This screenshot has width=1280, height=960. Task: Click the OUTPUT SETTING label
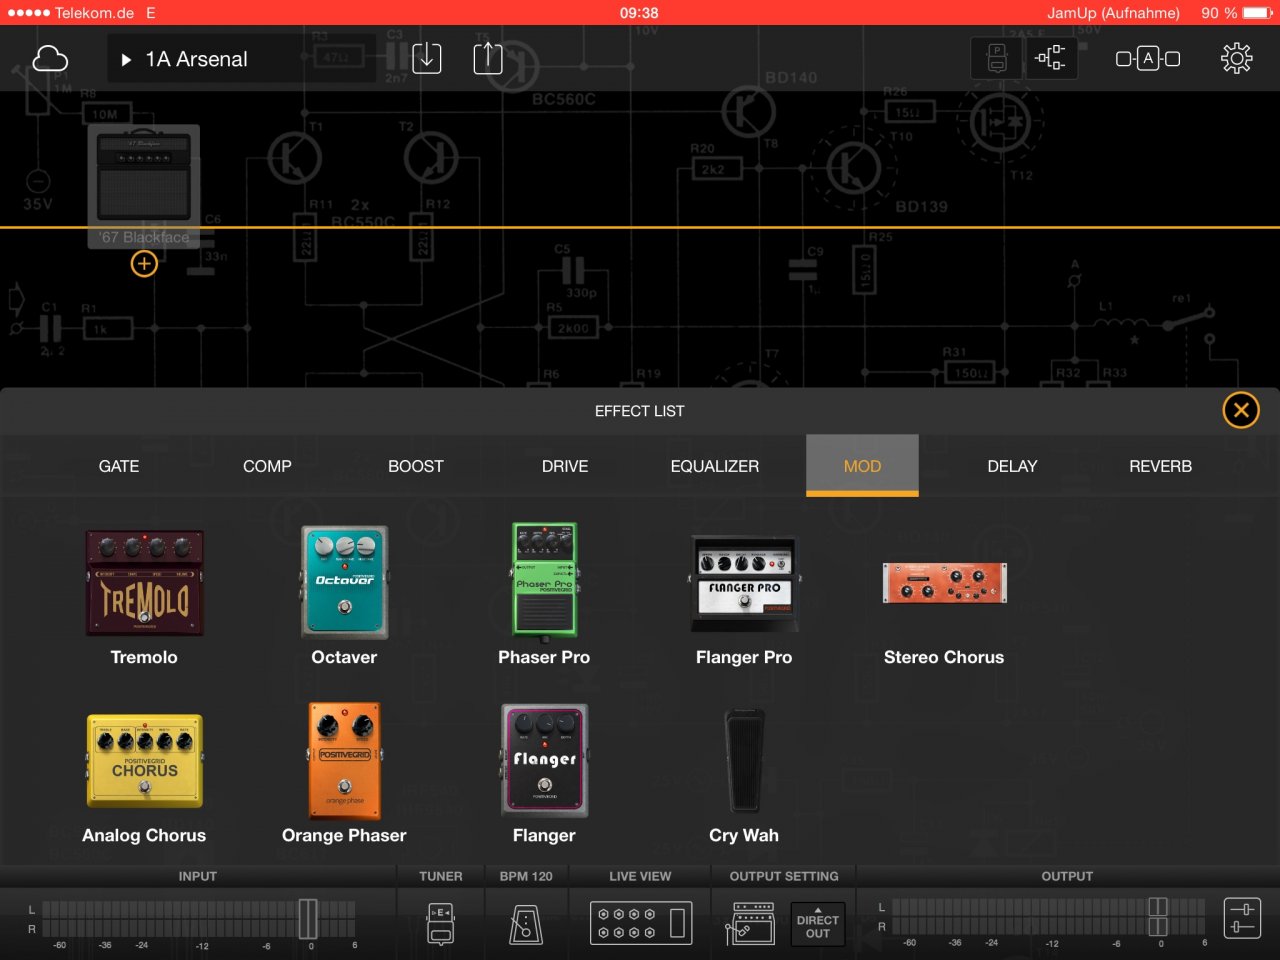tap(784, 876)
